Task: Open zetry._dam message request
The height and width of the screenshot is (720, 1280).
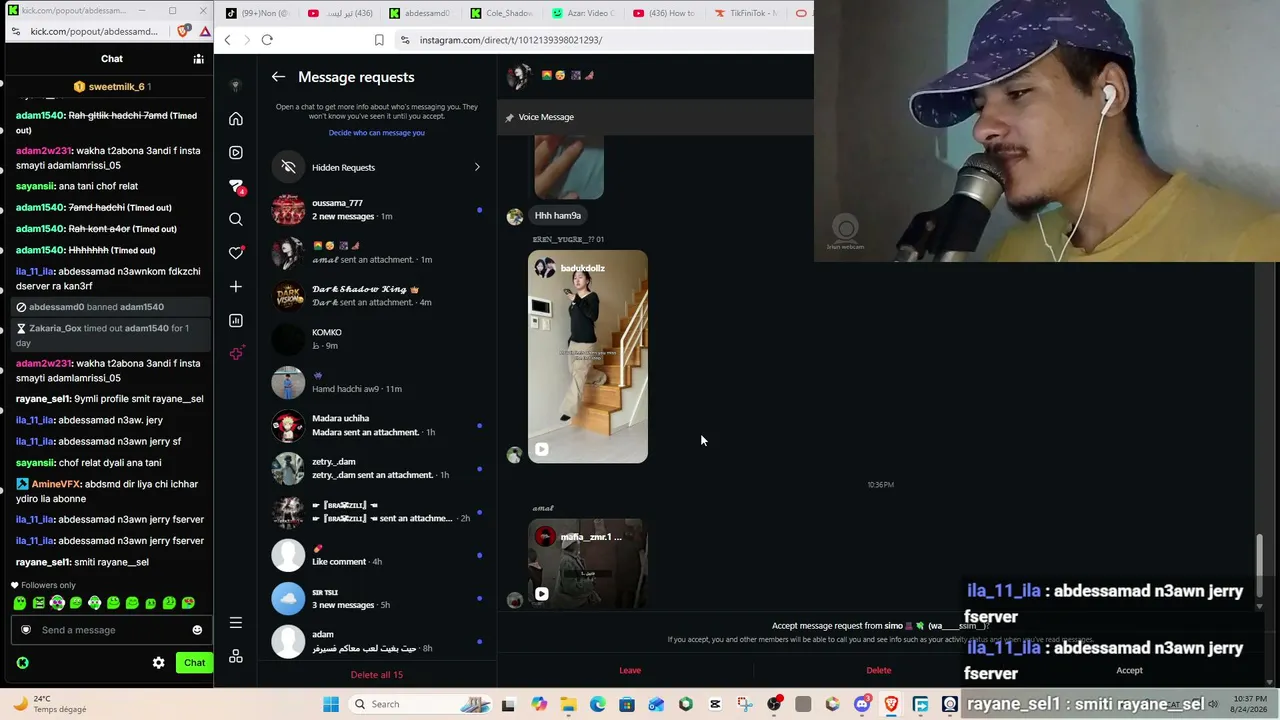Action: (377, 468)
